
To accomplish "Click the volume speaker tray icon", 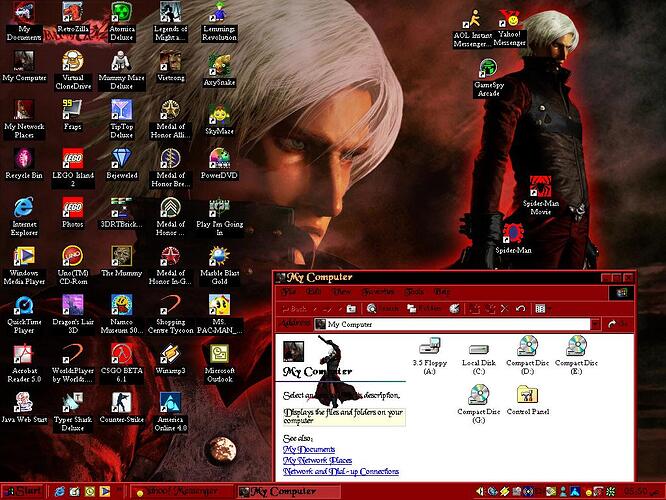I will tap(480, 492).
